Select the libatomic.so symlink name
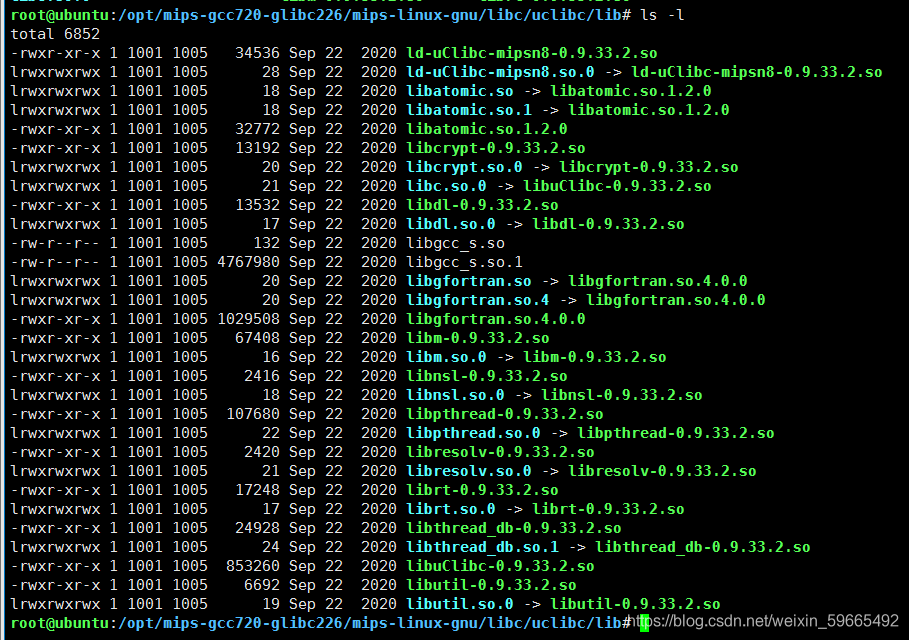Image resolution: width=909 pixels, height=640 pixels. coord(460,92)
